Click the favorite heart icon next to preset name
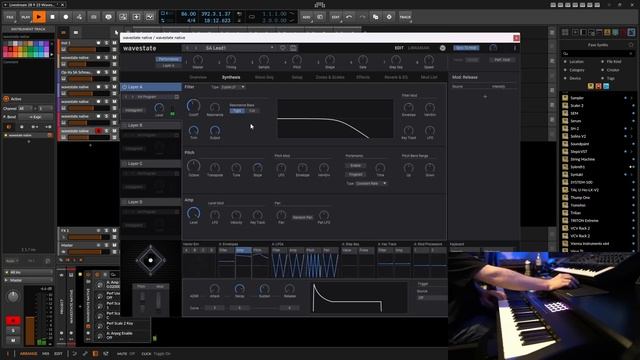This screenshot has height=360, width=640. coord(282,48)
